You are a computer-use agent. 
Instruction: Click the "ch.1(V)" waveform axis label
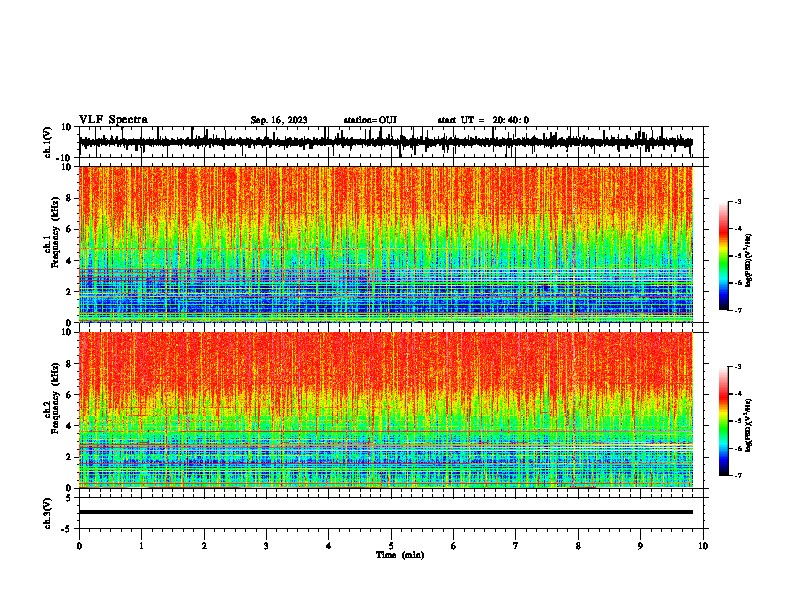48,142
